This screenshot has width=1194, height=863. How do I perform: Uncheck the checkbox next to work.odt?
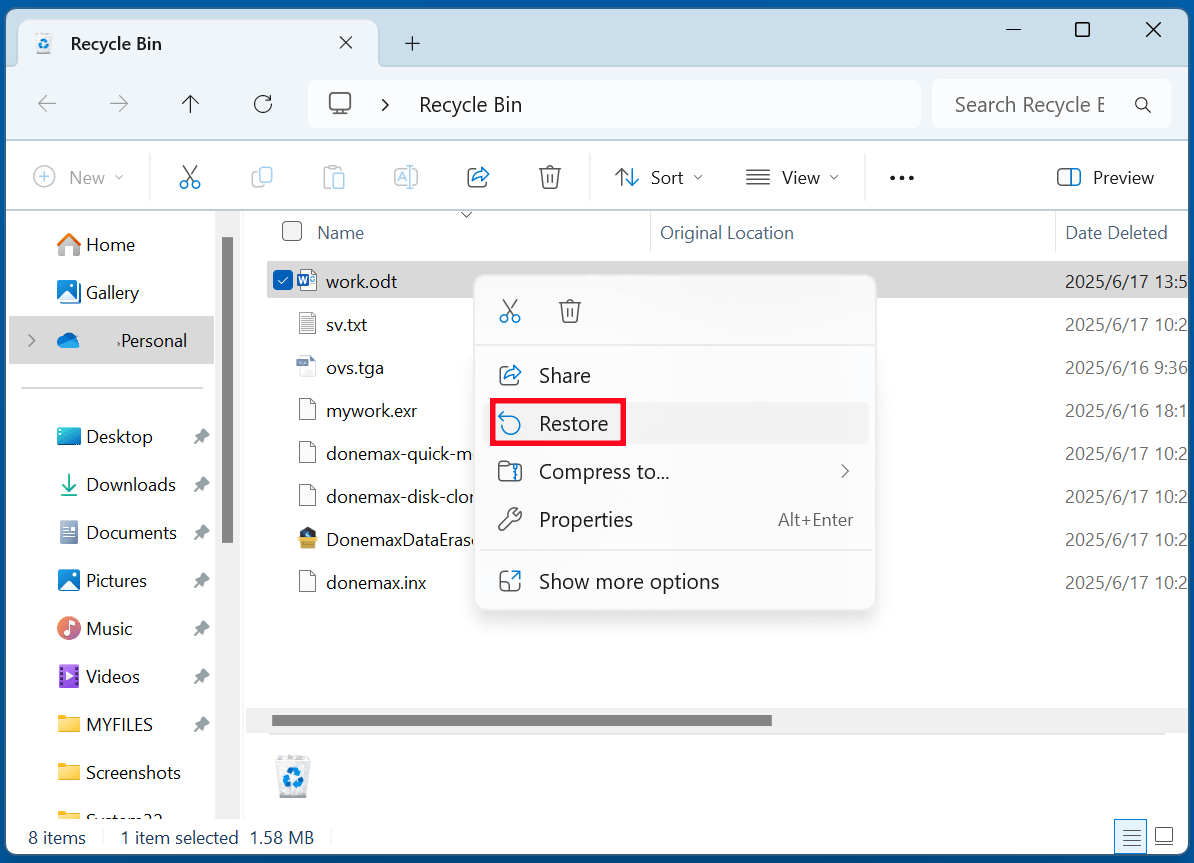click(282, 280)
